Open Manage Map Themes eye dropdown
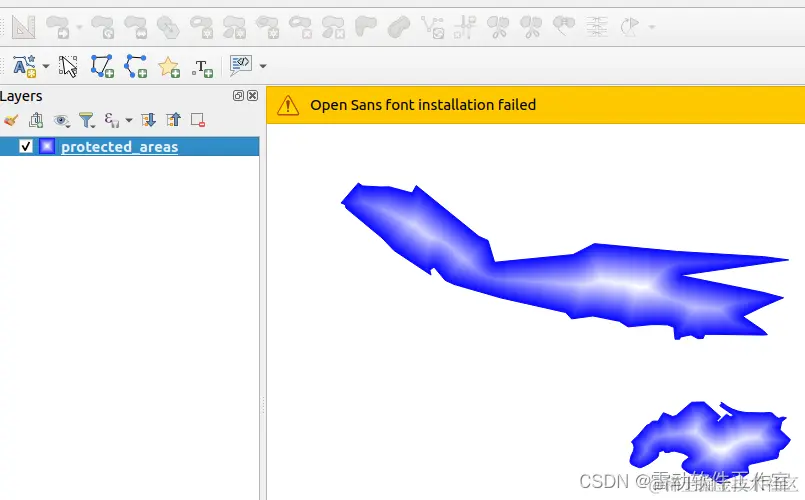 [62, 121]
